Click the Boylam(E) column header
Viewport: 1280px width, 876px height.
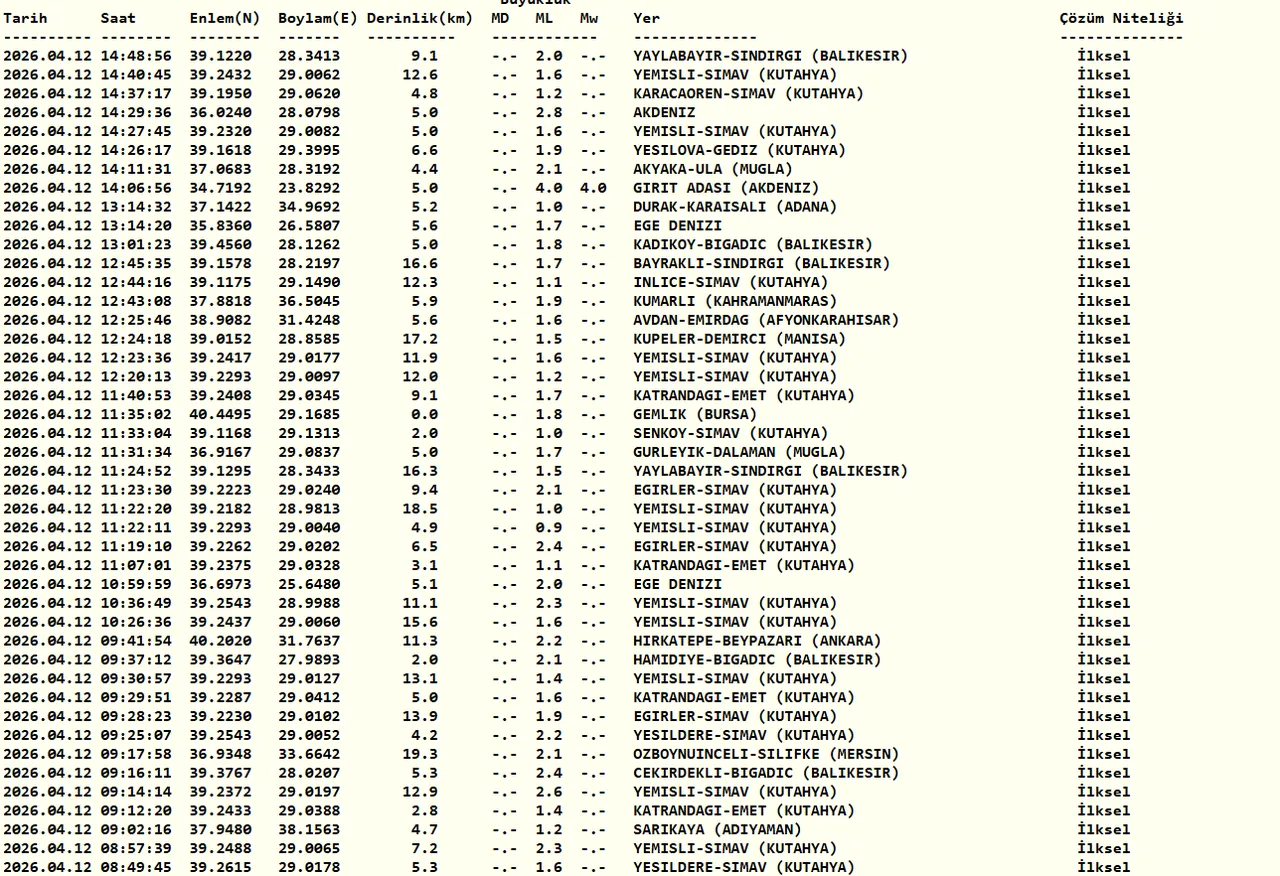318,18
